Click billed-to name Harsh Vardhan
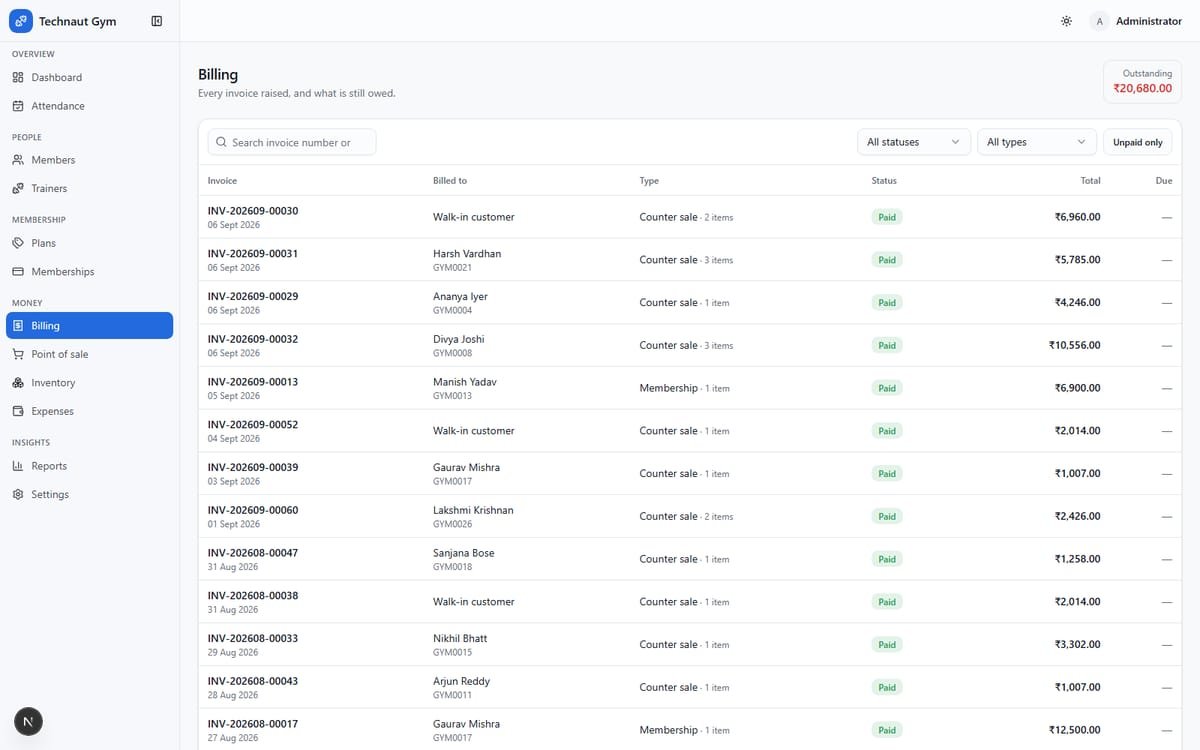 click(x=467, y=254)
